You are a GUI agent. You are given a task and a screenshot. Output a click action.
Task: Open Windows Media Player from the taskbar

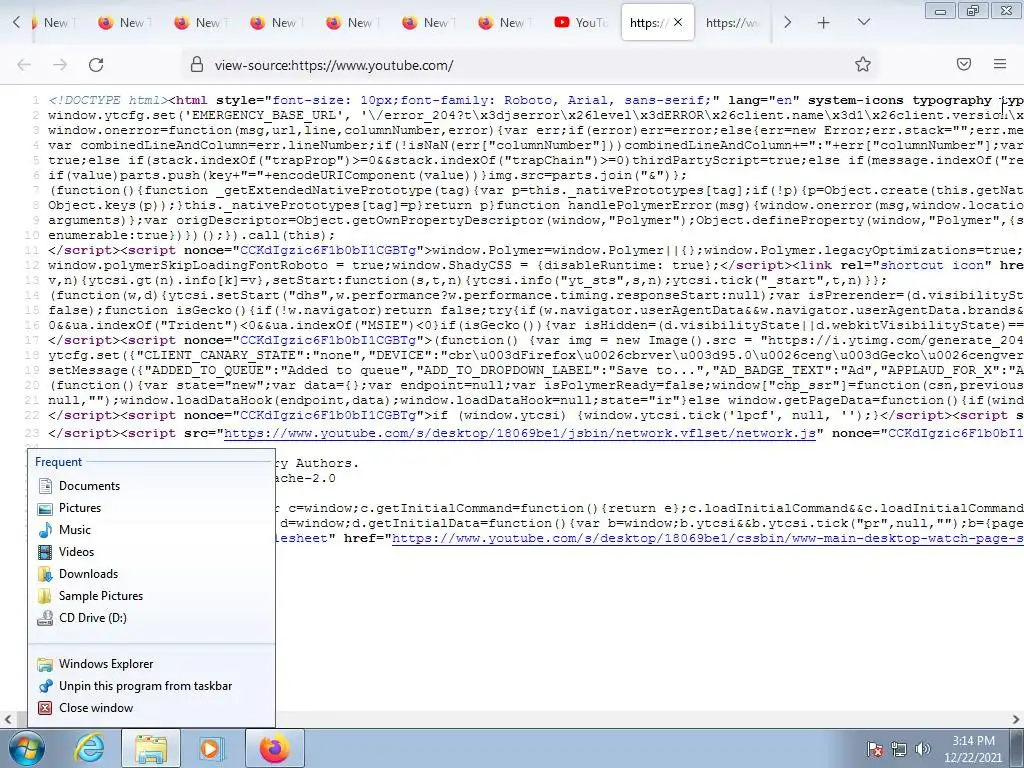click(211, 748)
